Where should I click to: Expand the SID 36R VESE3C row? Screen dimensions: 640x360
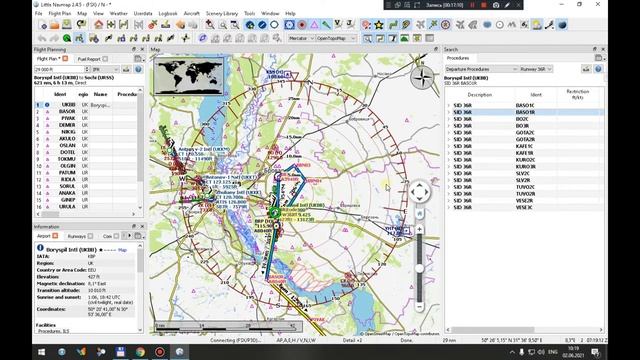coord(448,207)
